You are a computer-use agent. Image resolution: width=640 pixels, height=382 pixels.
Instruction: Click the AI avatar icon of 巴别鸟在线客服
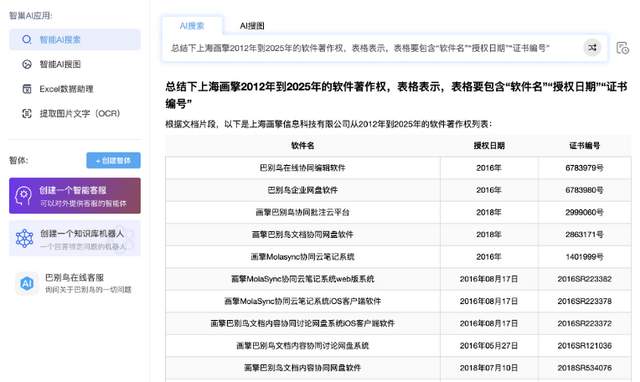pos(27,283)
